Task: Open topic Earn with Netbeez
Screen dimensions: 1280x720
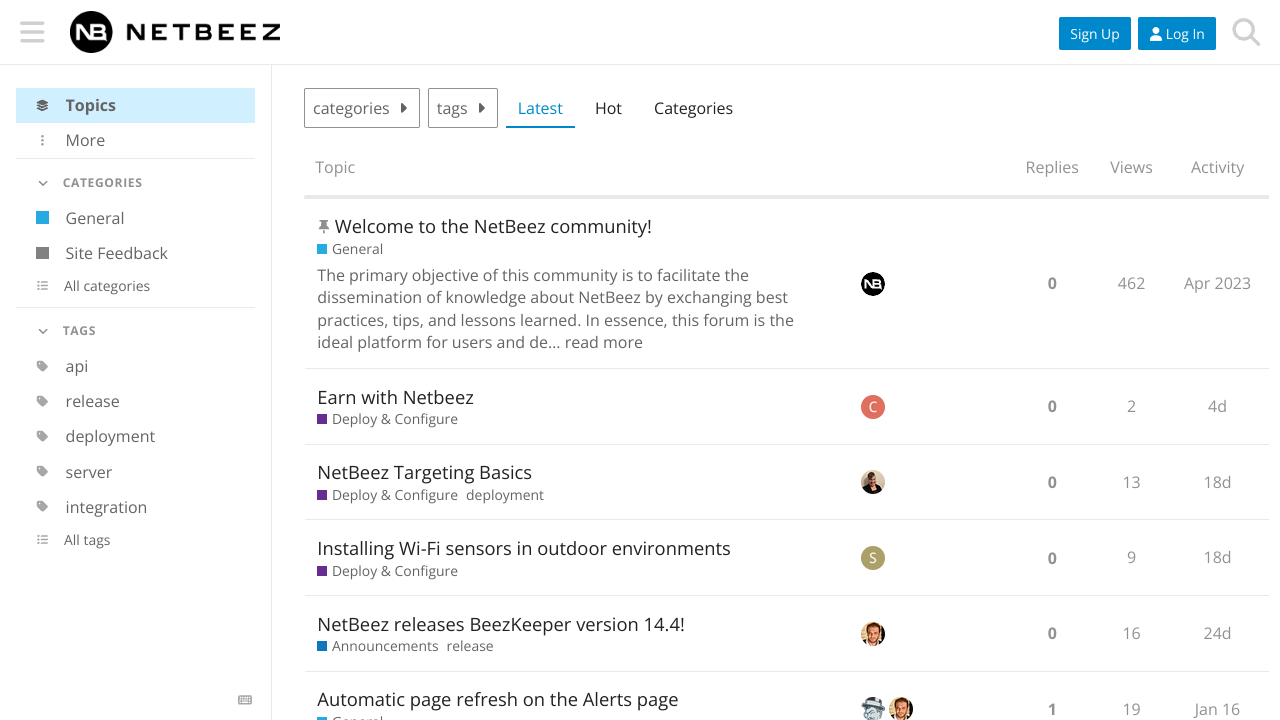Action: click(395, 397)
